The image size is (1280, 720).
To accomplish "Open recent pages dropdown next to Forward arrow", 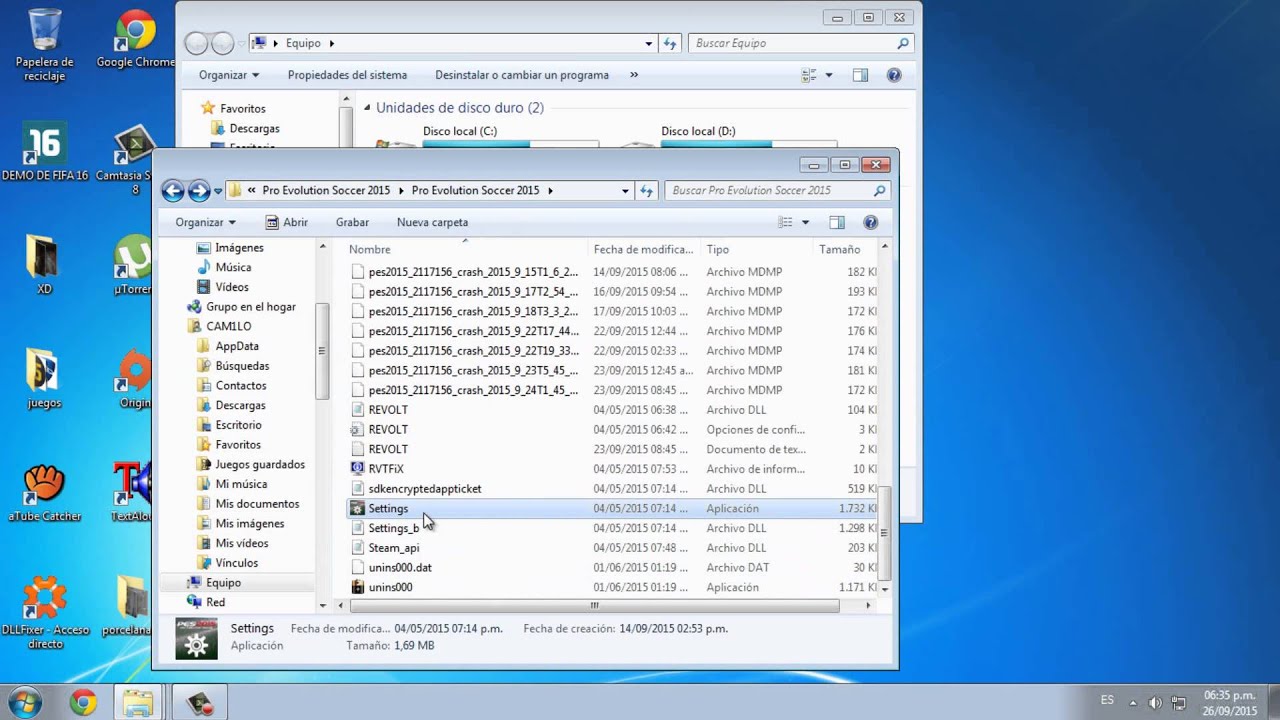I will click(218, 191).
